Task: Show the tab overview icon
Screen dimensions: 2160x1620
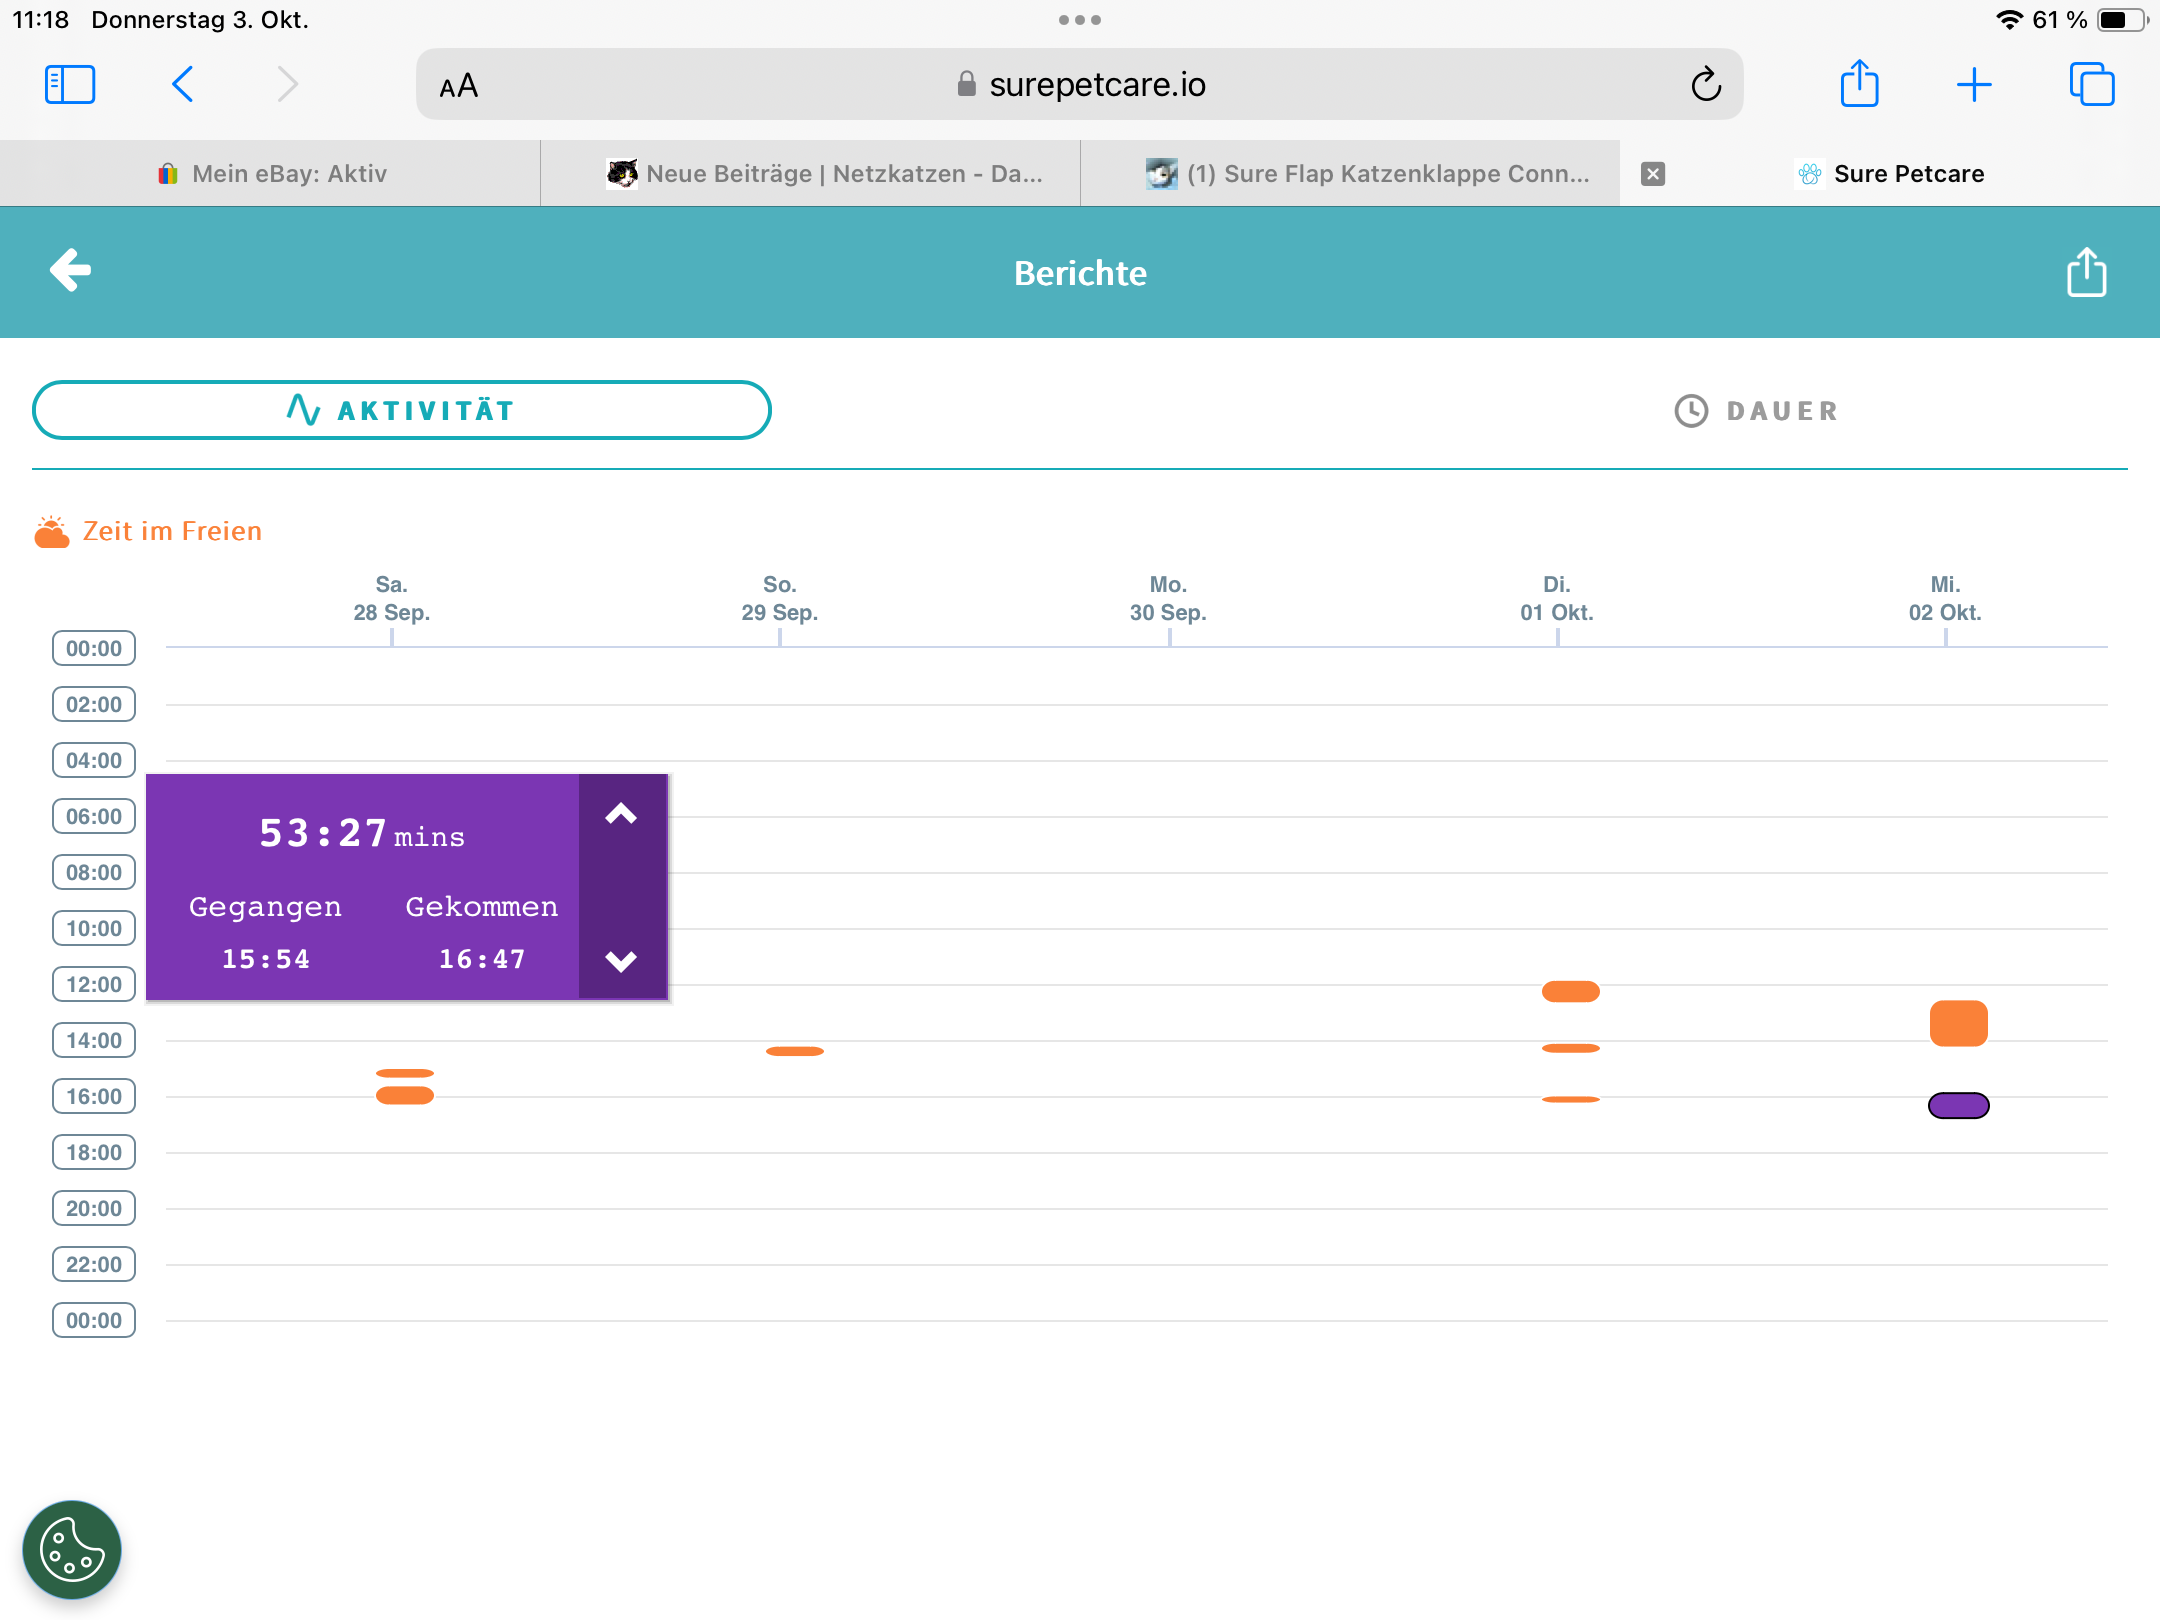Action: coord(2092,84)
